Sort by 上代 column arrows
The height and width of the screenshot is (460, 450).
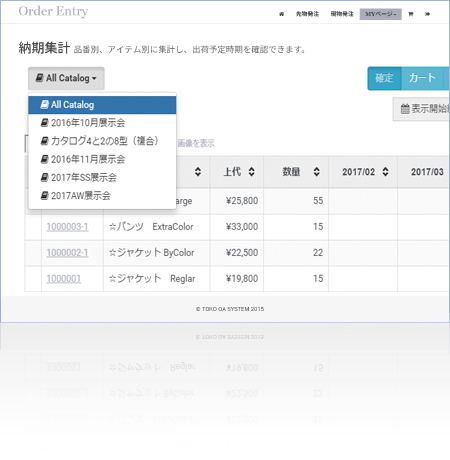(252, 172)
